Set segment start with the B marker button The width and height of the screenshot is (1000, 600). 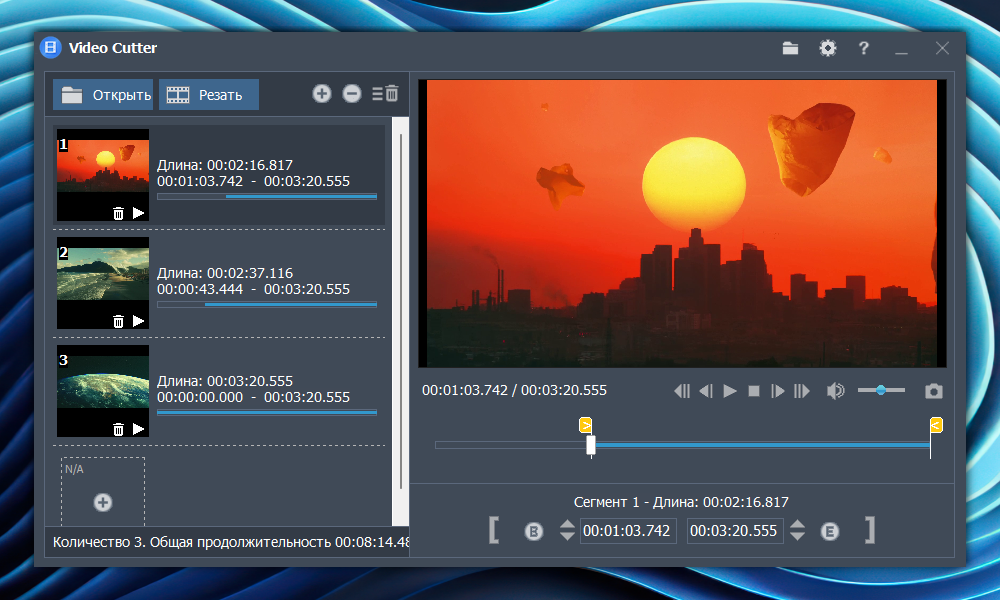pos(534,531)
